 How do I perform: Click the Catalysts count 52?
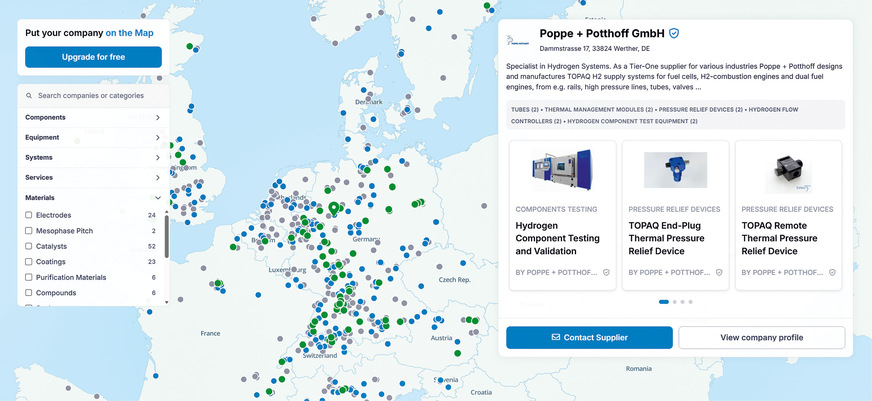pyautogui.click(x=152, y=246)
